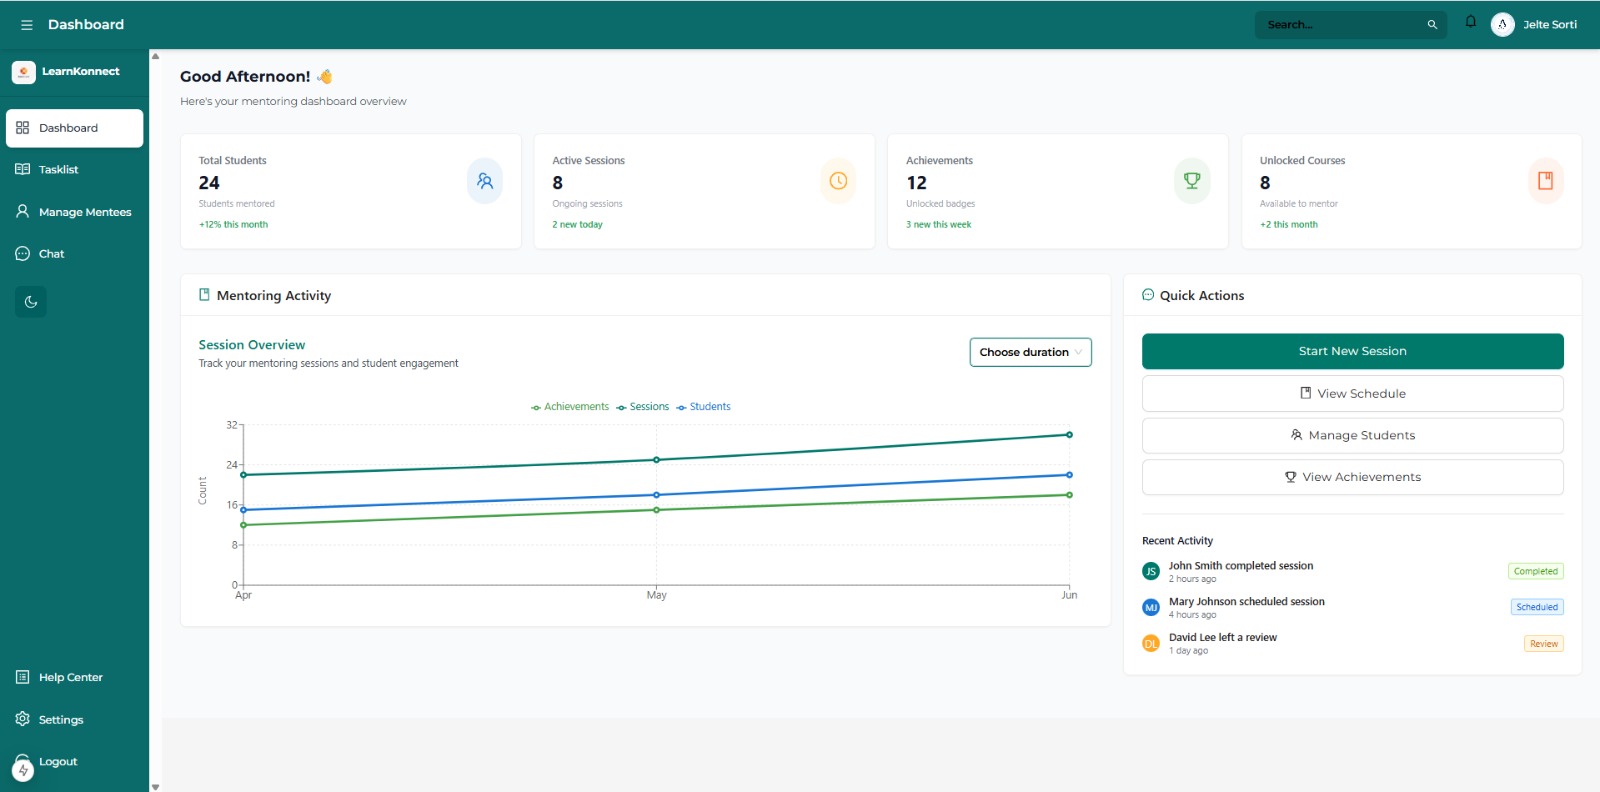Click the Active Sessions clock icon

pyautogui.click(x=838, y=181)
